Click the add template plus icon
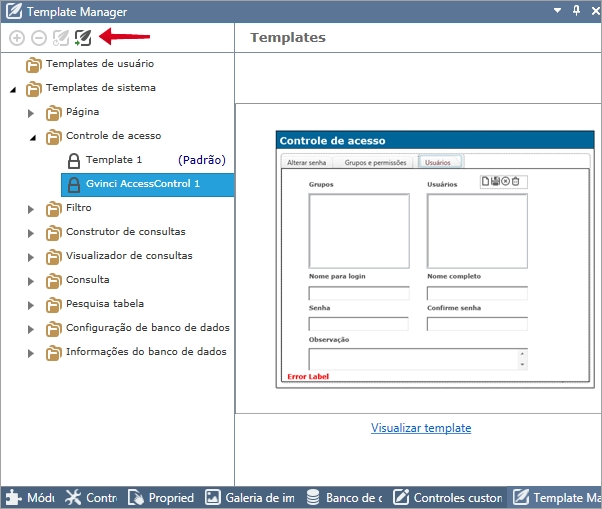Image resolution: width=602 pixels, height=509 pixels. [x=16, y=38]
